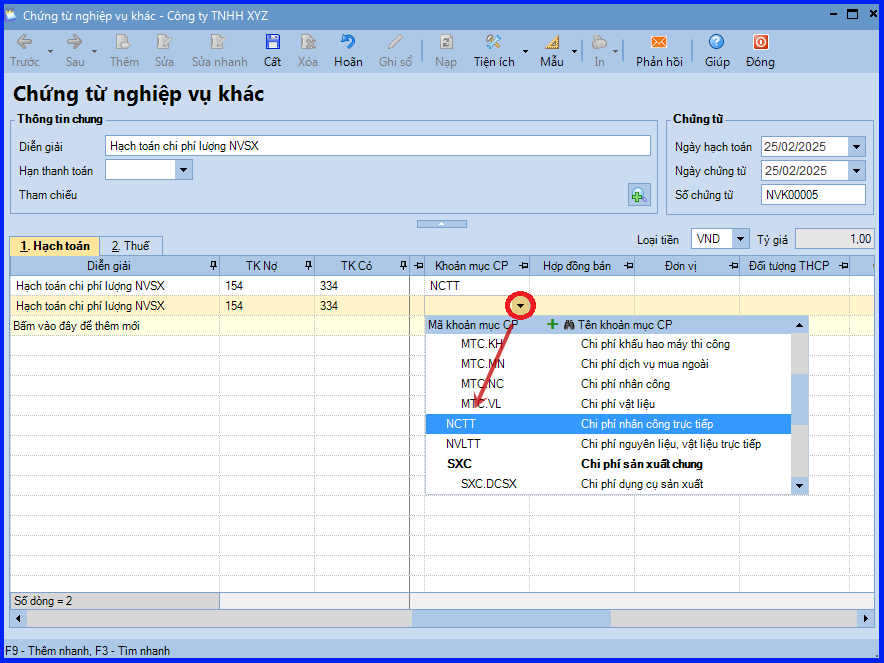
Task: Toggle the pin on TK Nợ column
Action: (308, 266)
